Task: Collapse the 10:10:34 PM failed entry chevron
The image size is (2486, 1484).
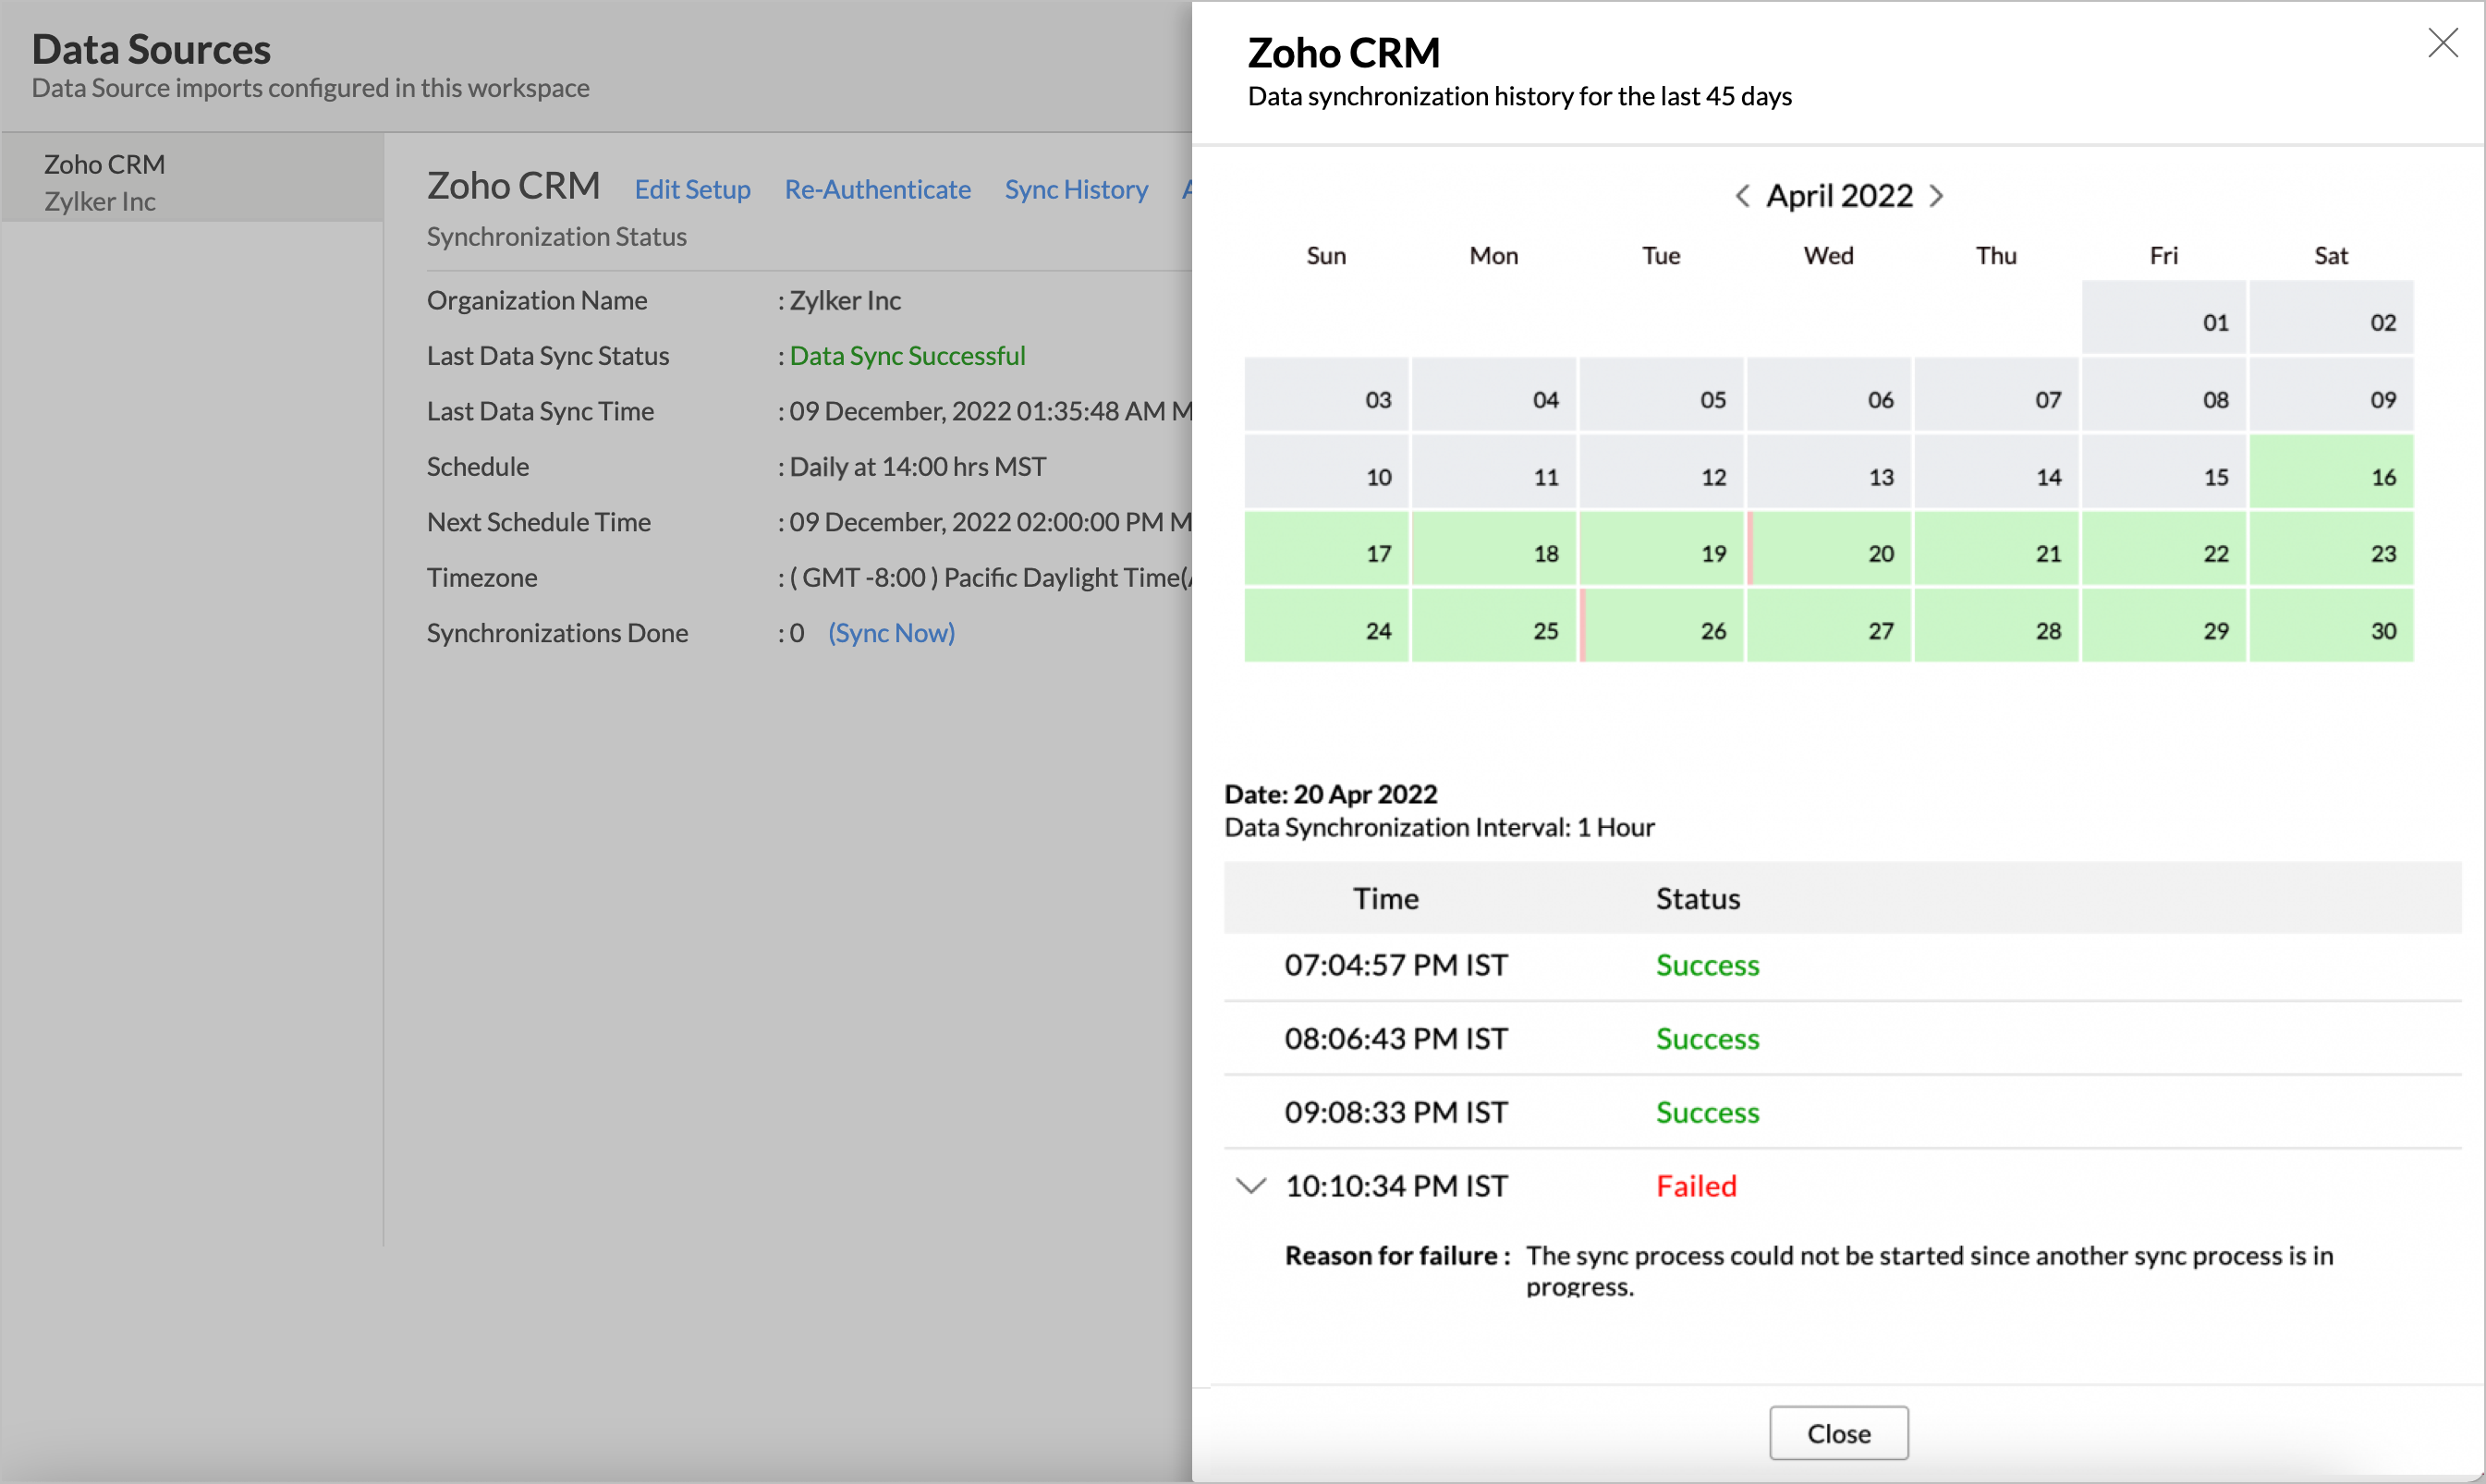Action: (x=1250, y=1186)
